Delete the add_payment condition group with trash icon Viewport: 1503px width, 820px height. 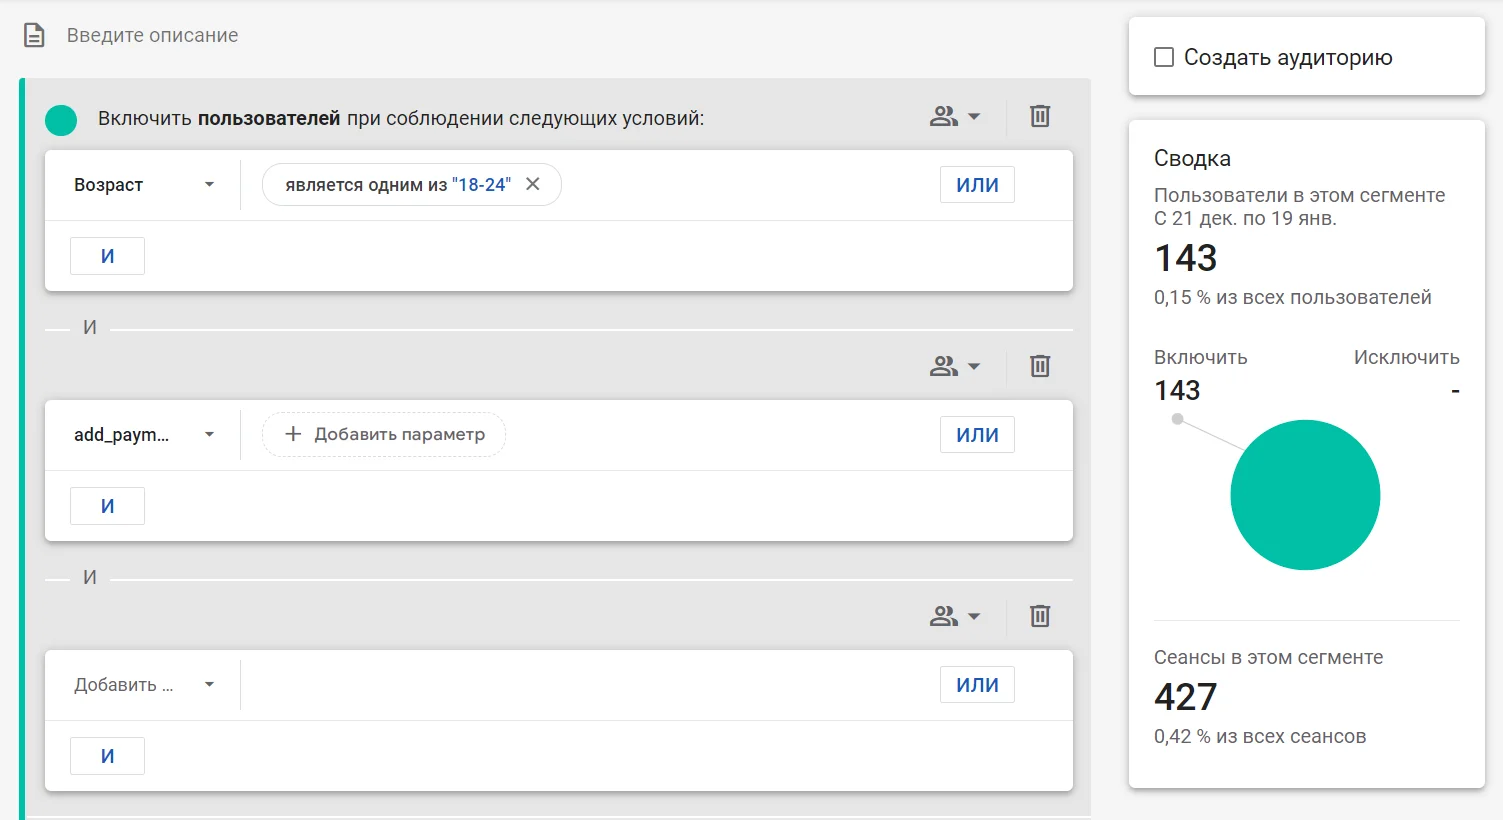tap(1040, 366)
